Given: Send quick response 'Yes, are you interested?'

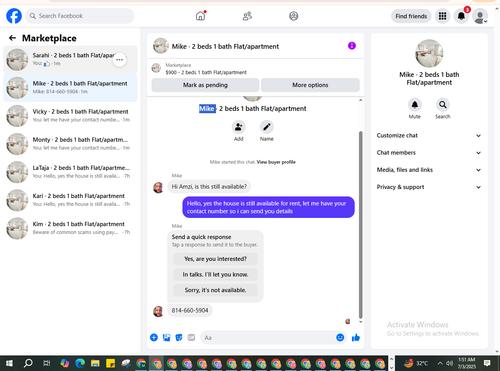Looking at the screenshot, I should click(x=215, y=259).
